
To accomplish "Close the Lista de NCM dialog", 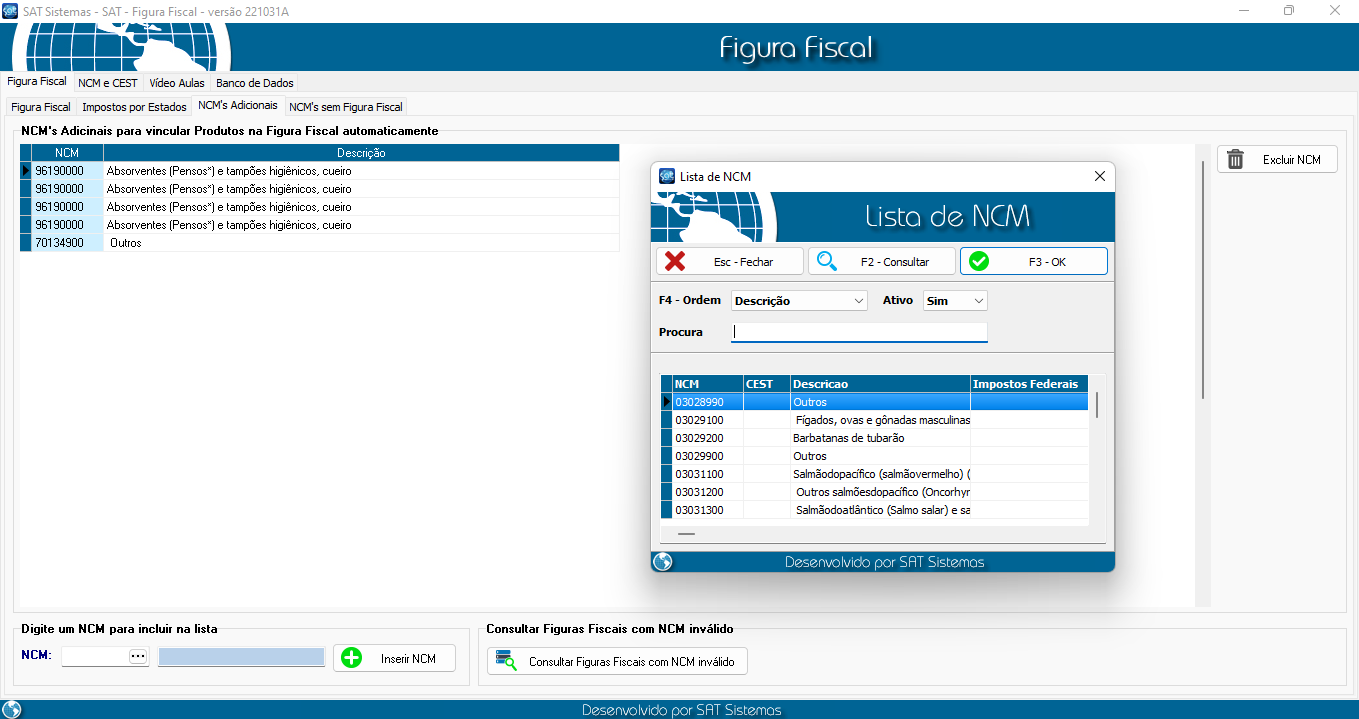I will click(1099, 176).
